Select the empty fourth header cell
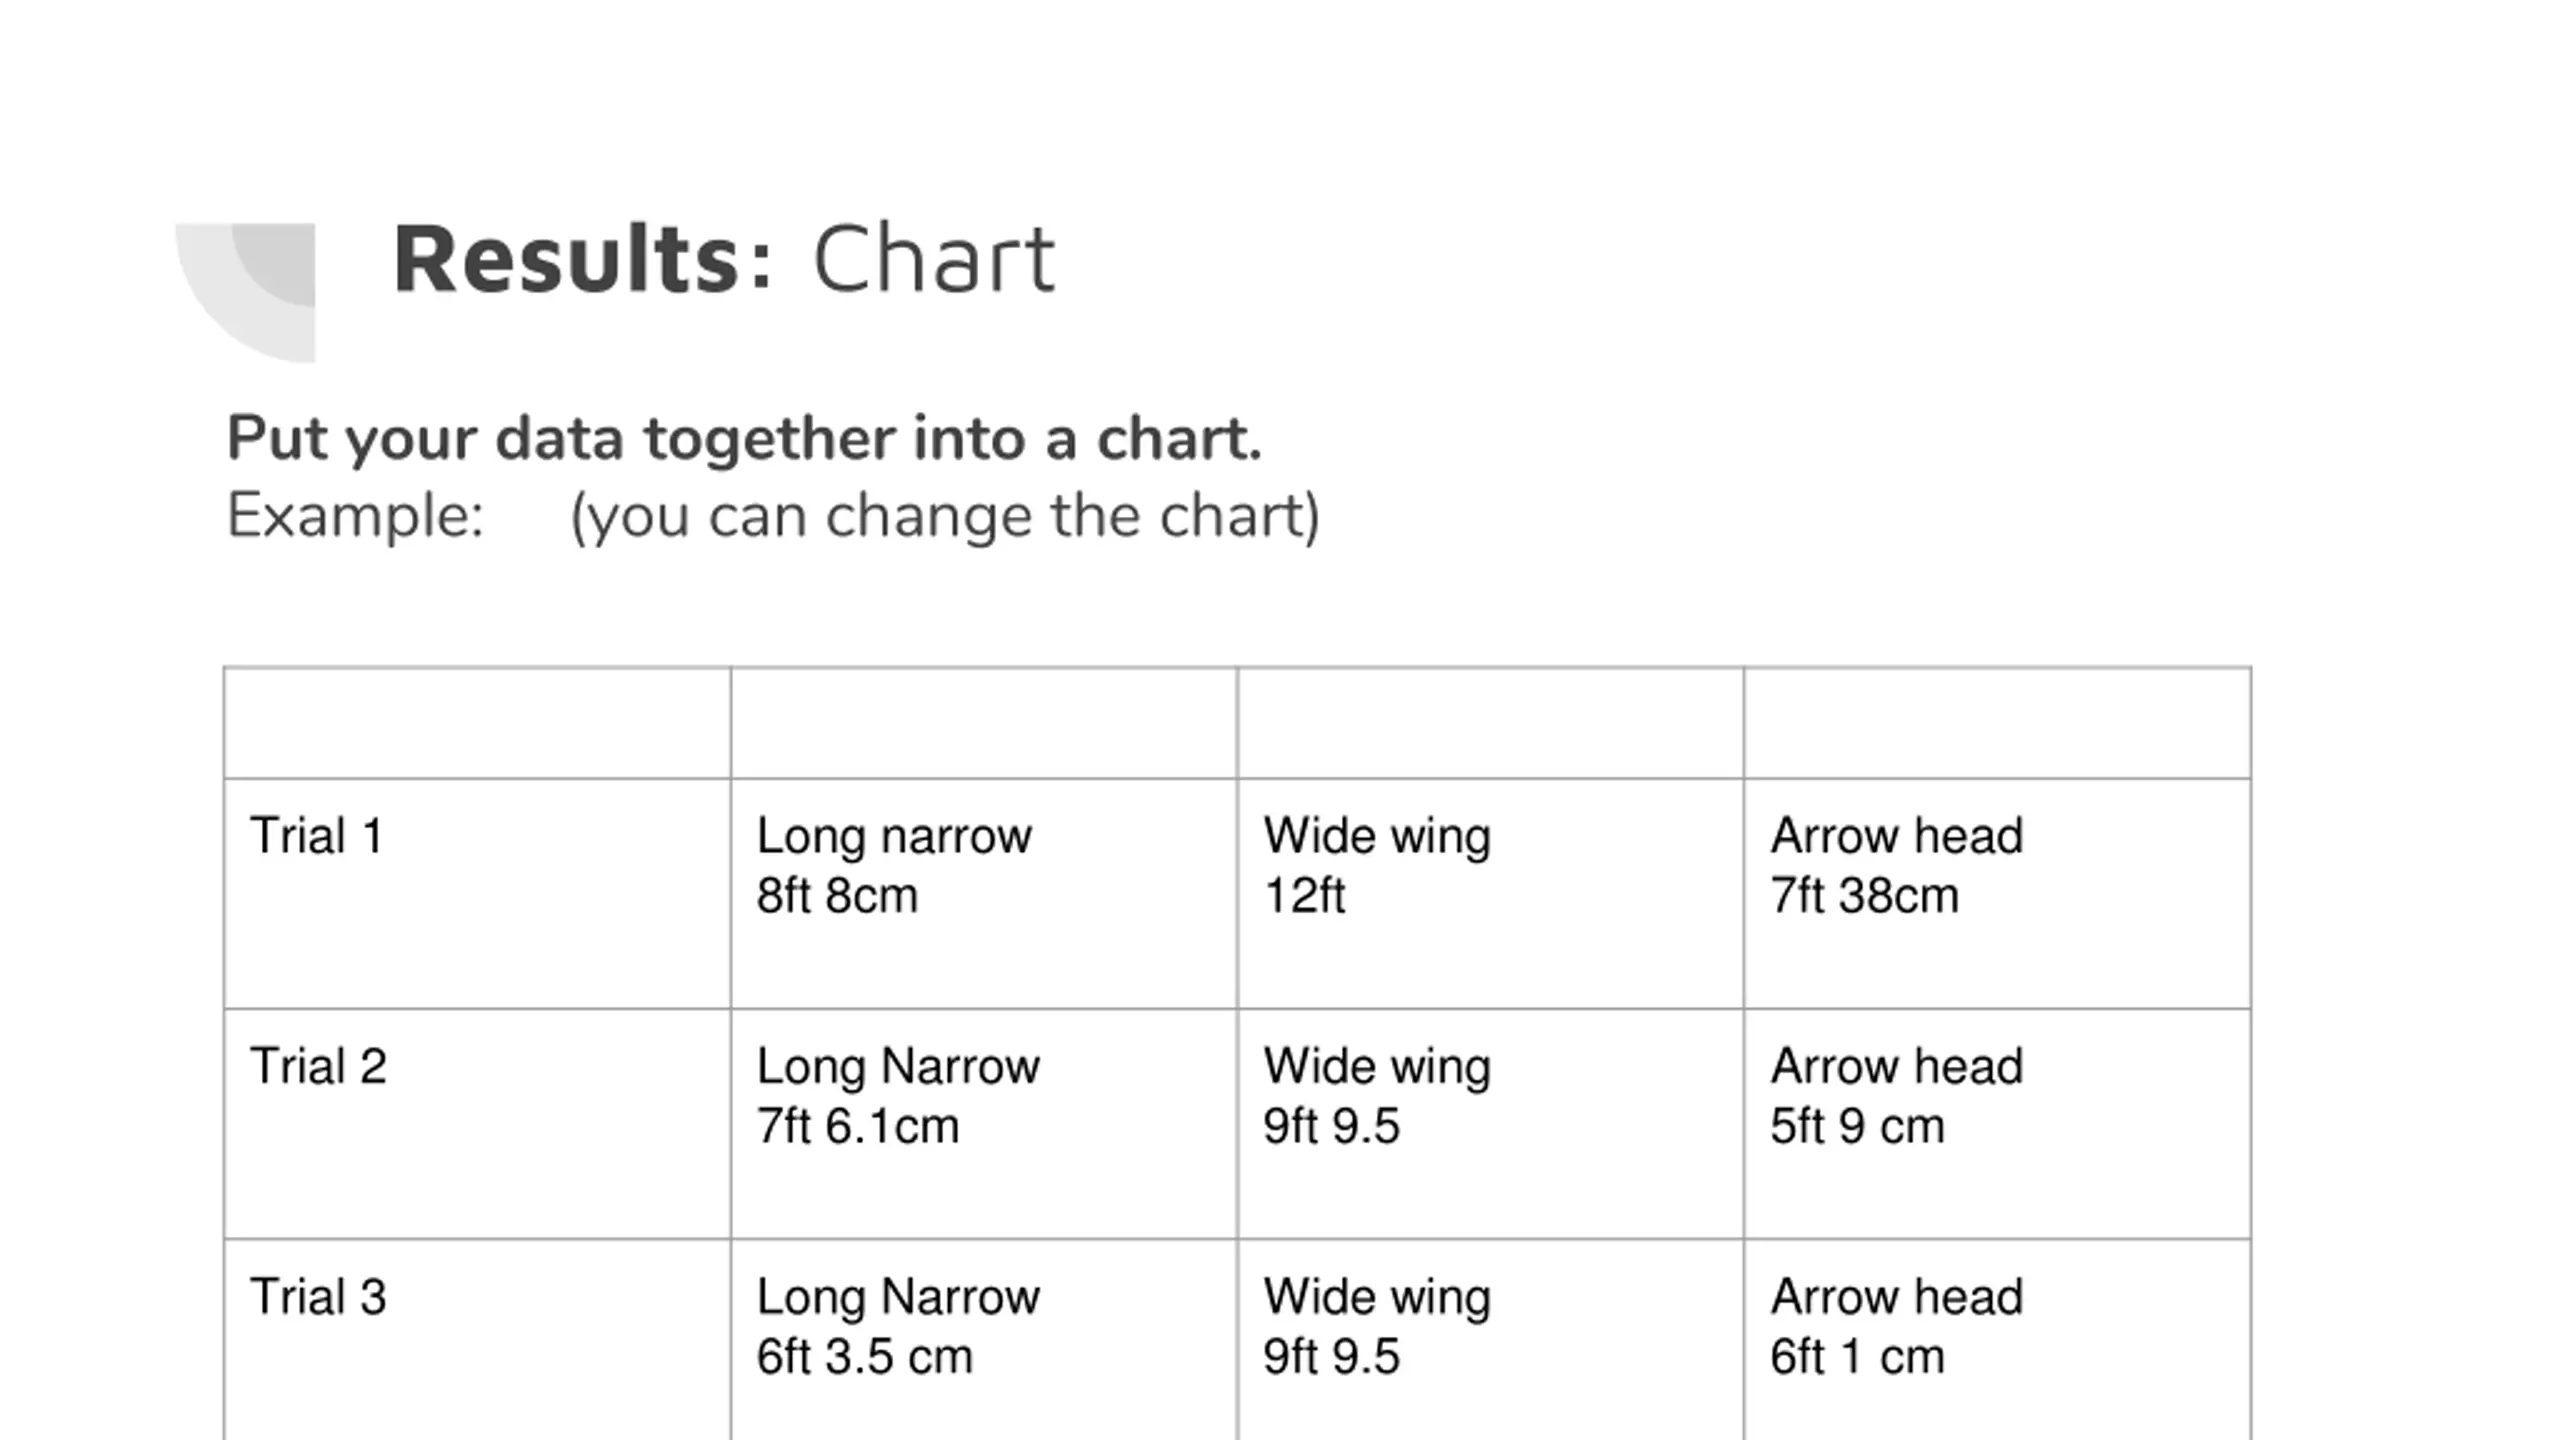 click(1998, 722)
